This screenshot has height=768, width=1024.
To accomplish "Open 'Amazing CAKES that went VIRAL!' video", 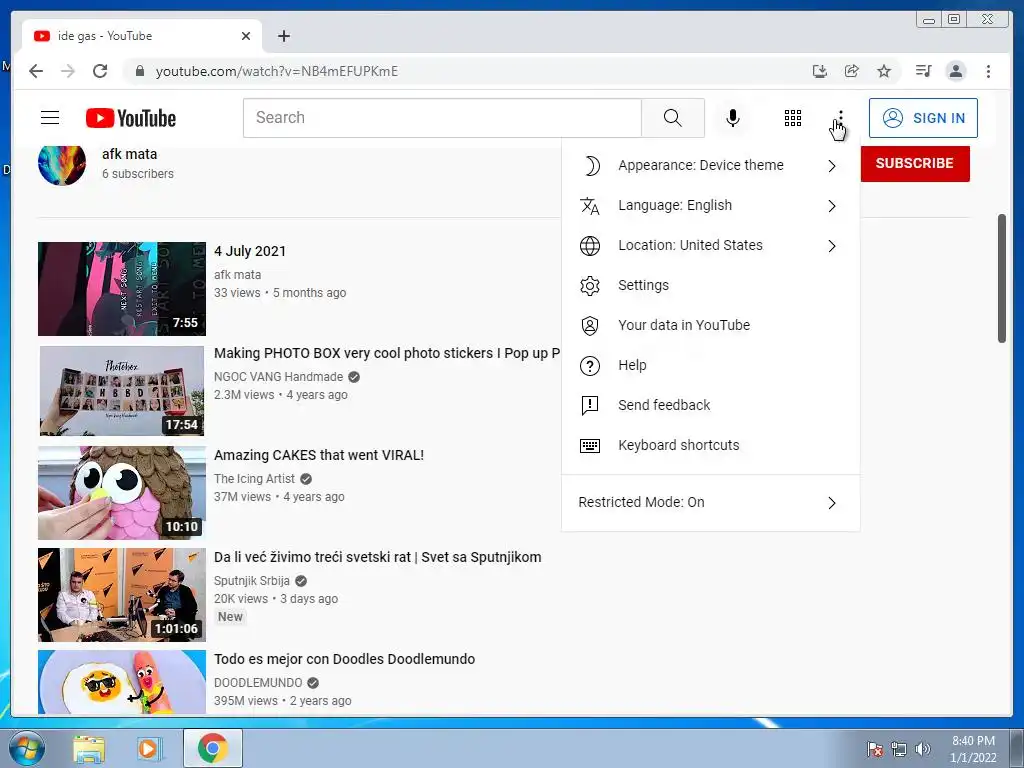I will tap(319, 455).
